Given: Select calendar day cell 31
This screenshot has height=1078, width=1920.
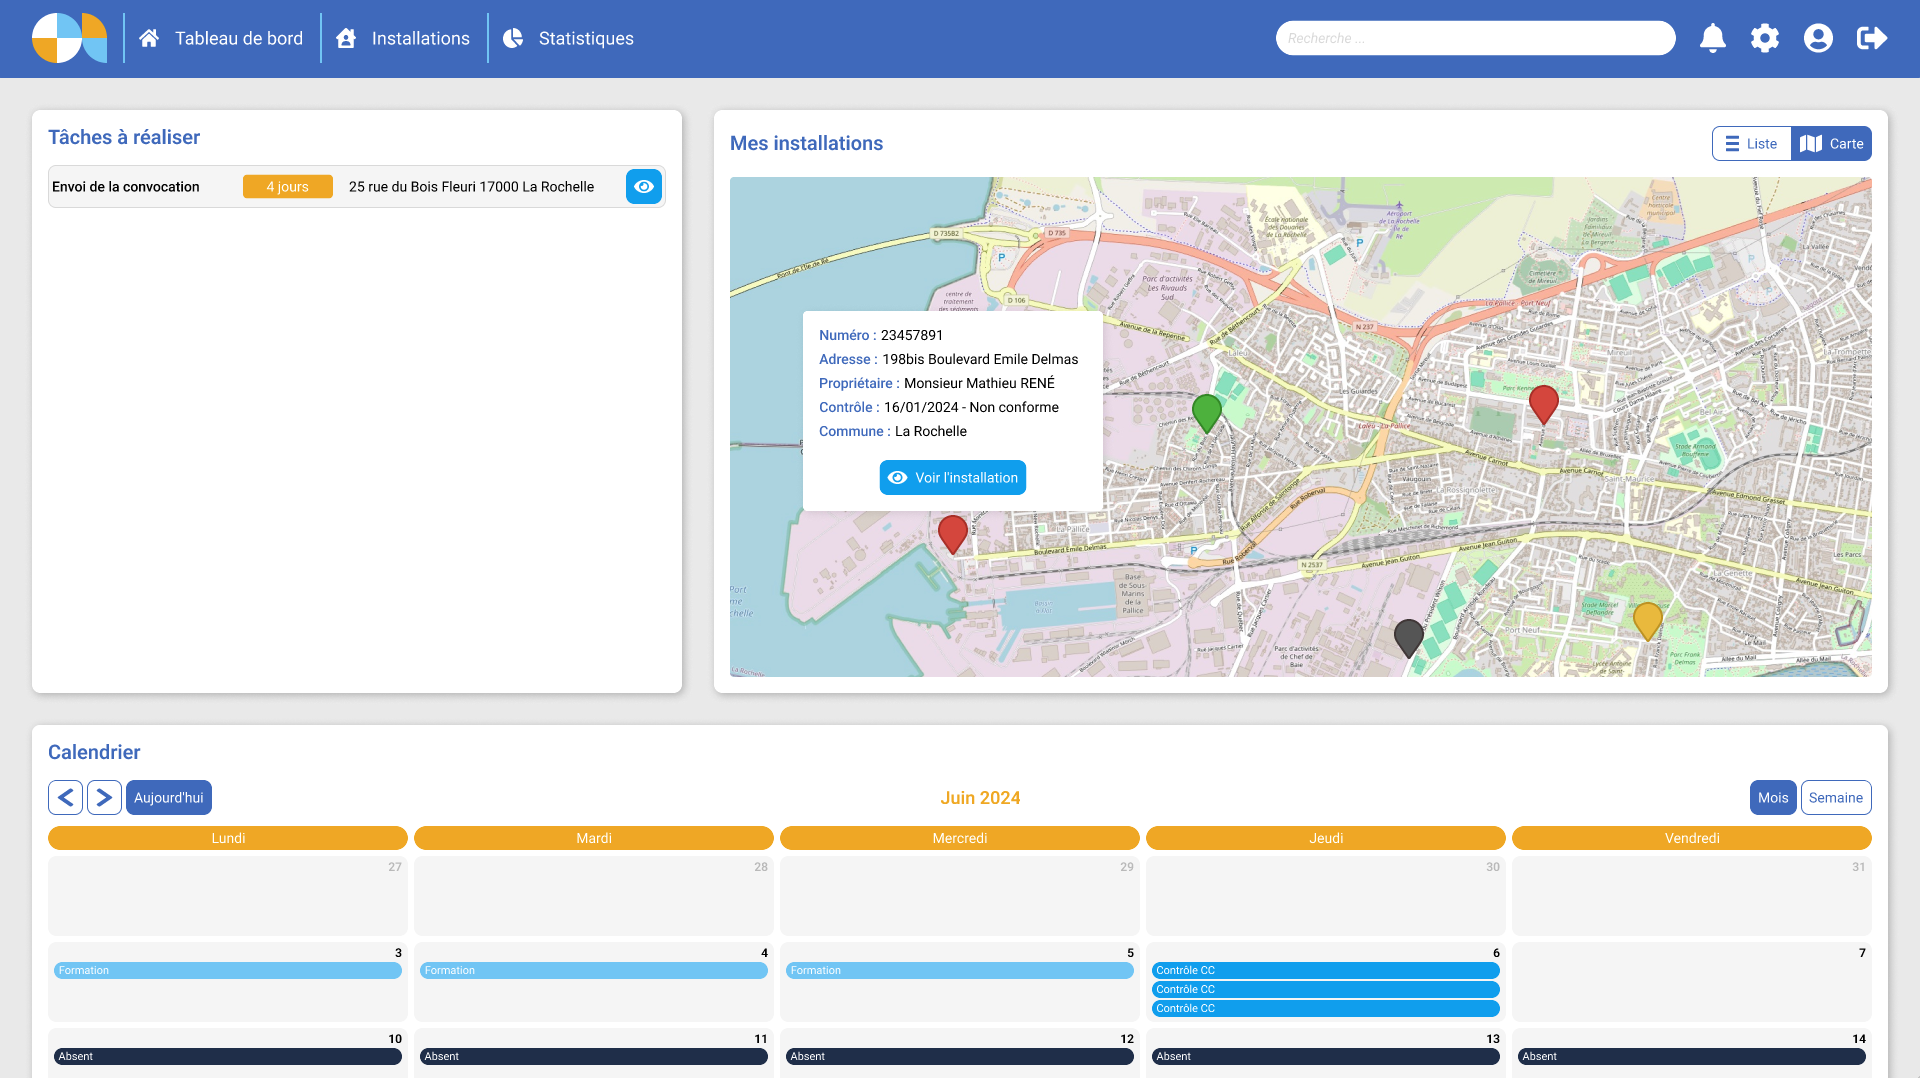Looking at the screenshot, I should pyautogui.click(x=1692, y=895).
